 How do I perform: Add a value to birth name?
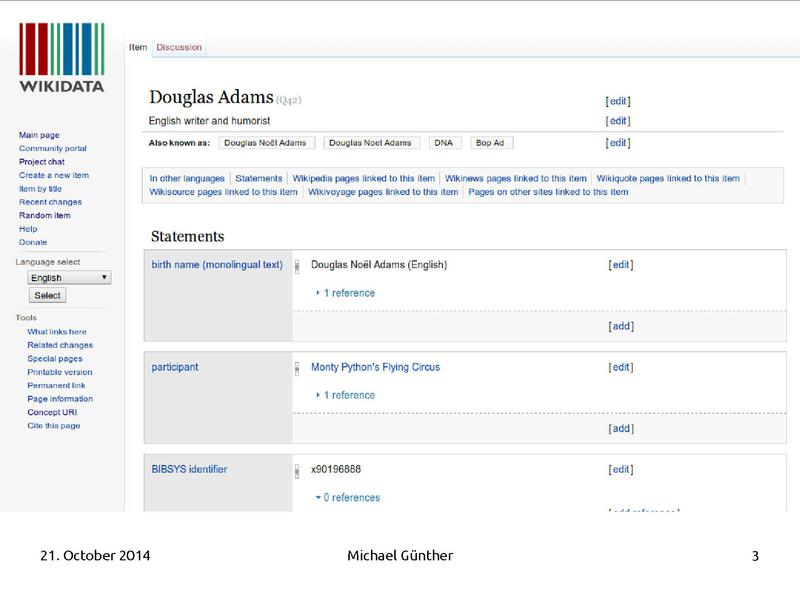(621, 326)
